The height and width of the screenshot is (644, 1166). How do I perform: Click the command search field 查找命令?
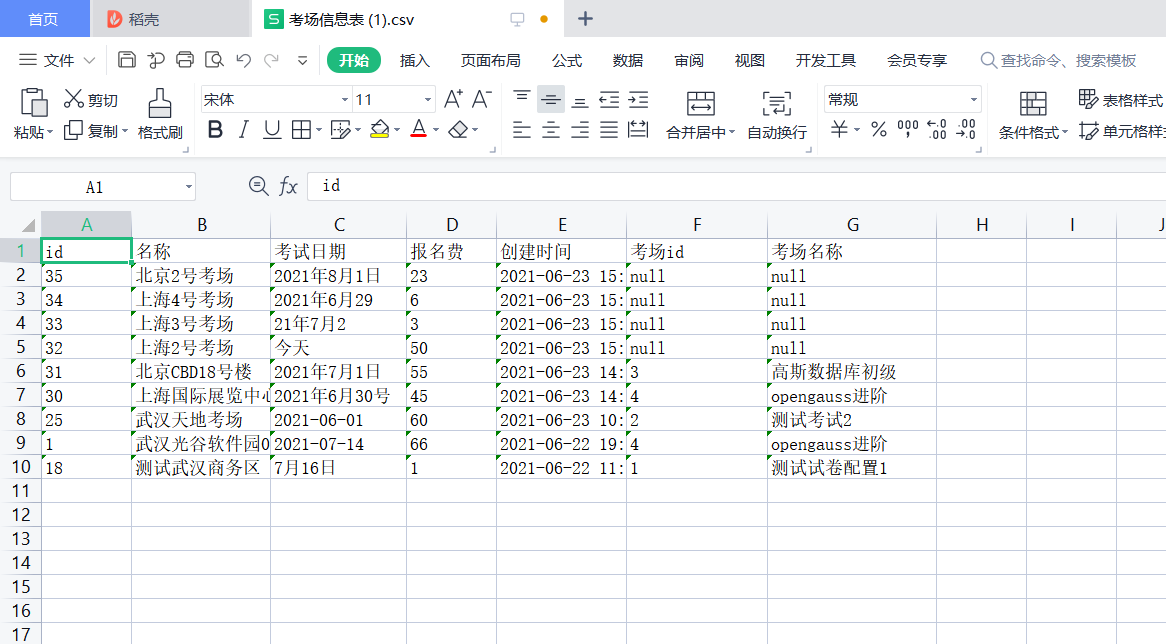(1059, 60)
